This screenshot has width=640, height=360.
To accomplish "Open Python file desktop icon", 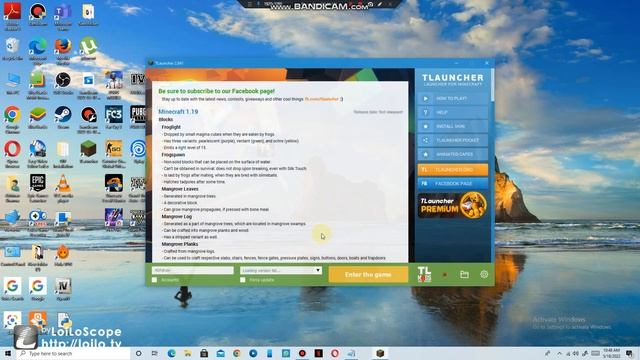I will tap(63, 321).
